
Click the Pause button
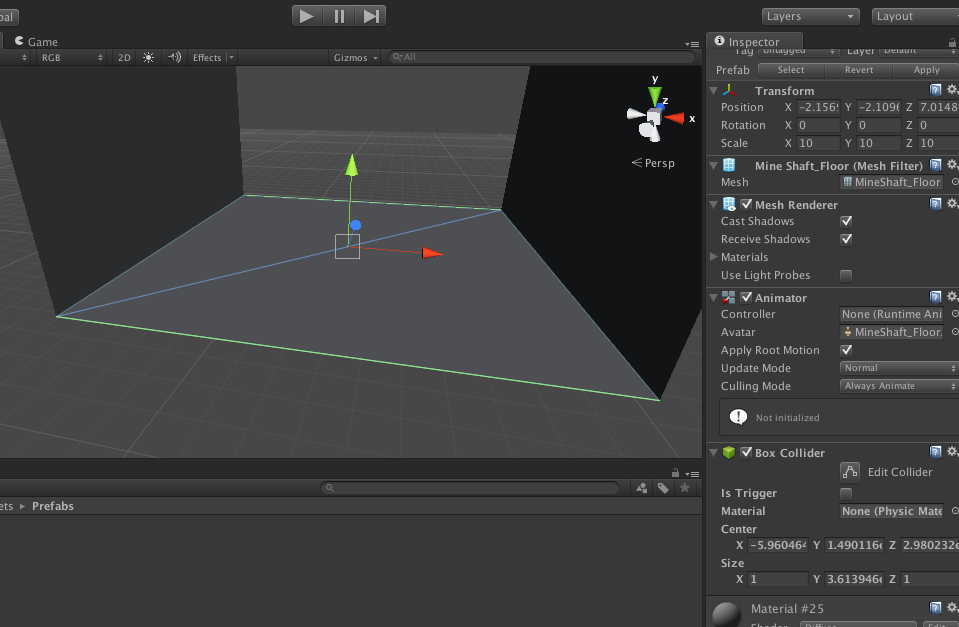[x=339, y=16]
